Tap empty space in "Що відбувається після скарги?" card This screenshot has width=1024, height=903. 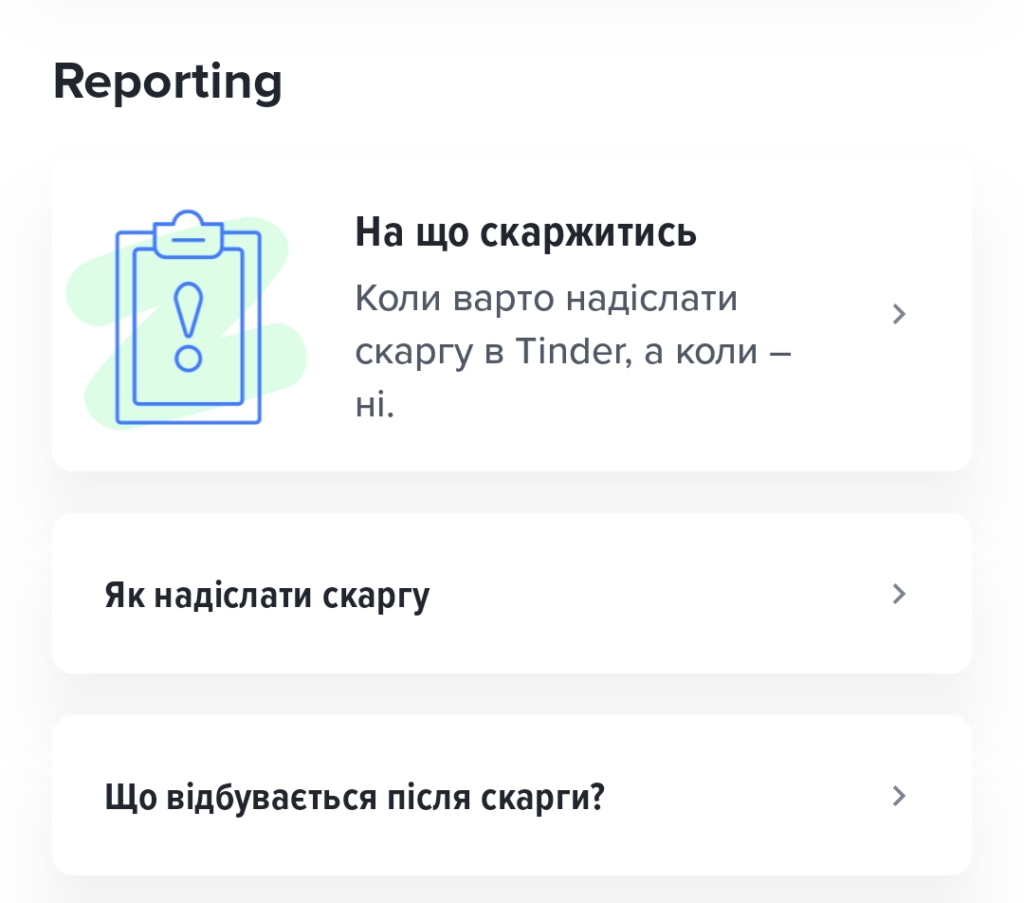pos(750,796)
